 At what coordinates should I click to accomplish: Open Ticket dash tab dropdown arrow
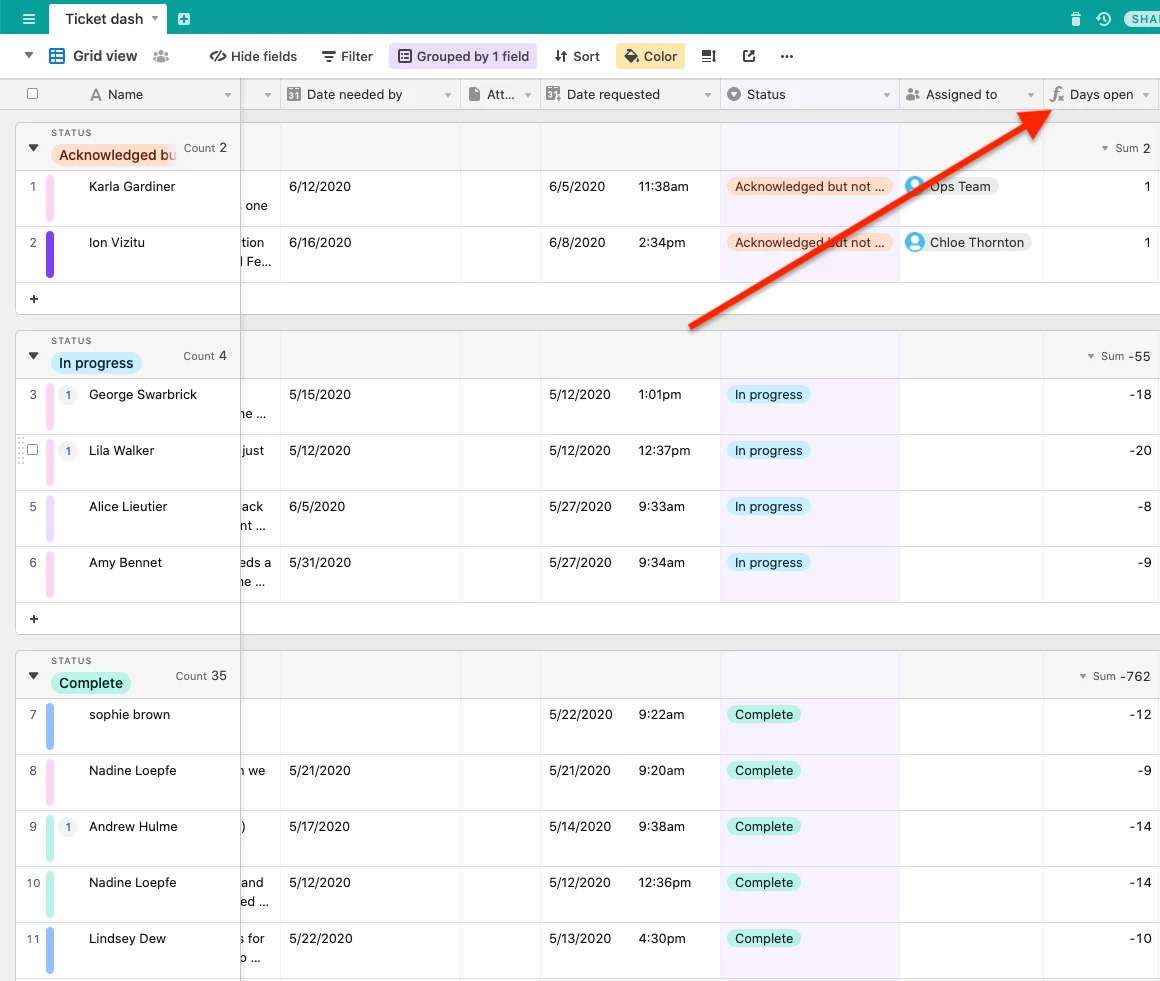point(155,18)
